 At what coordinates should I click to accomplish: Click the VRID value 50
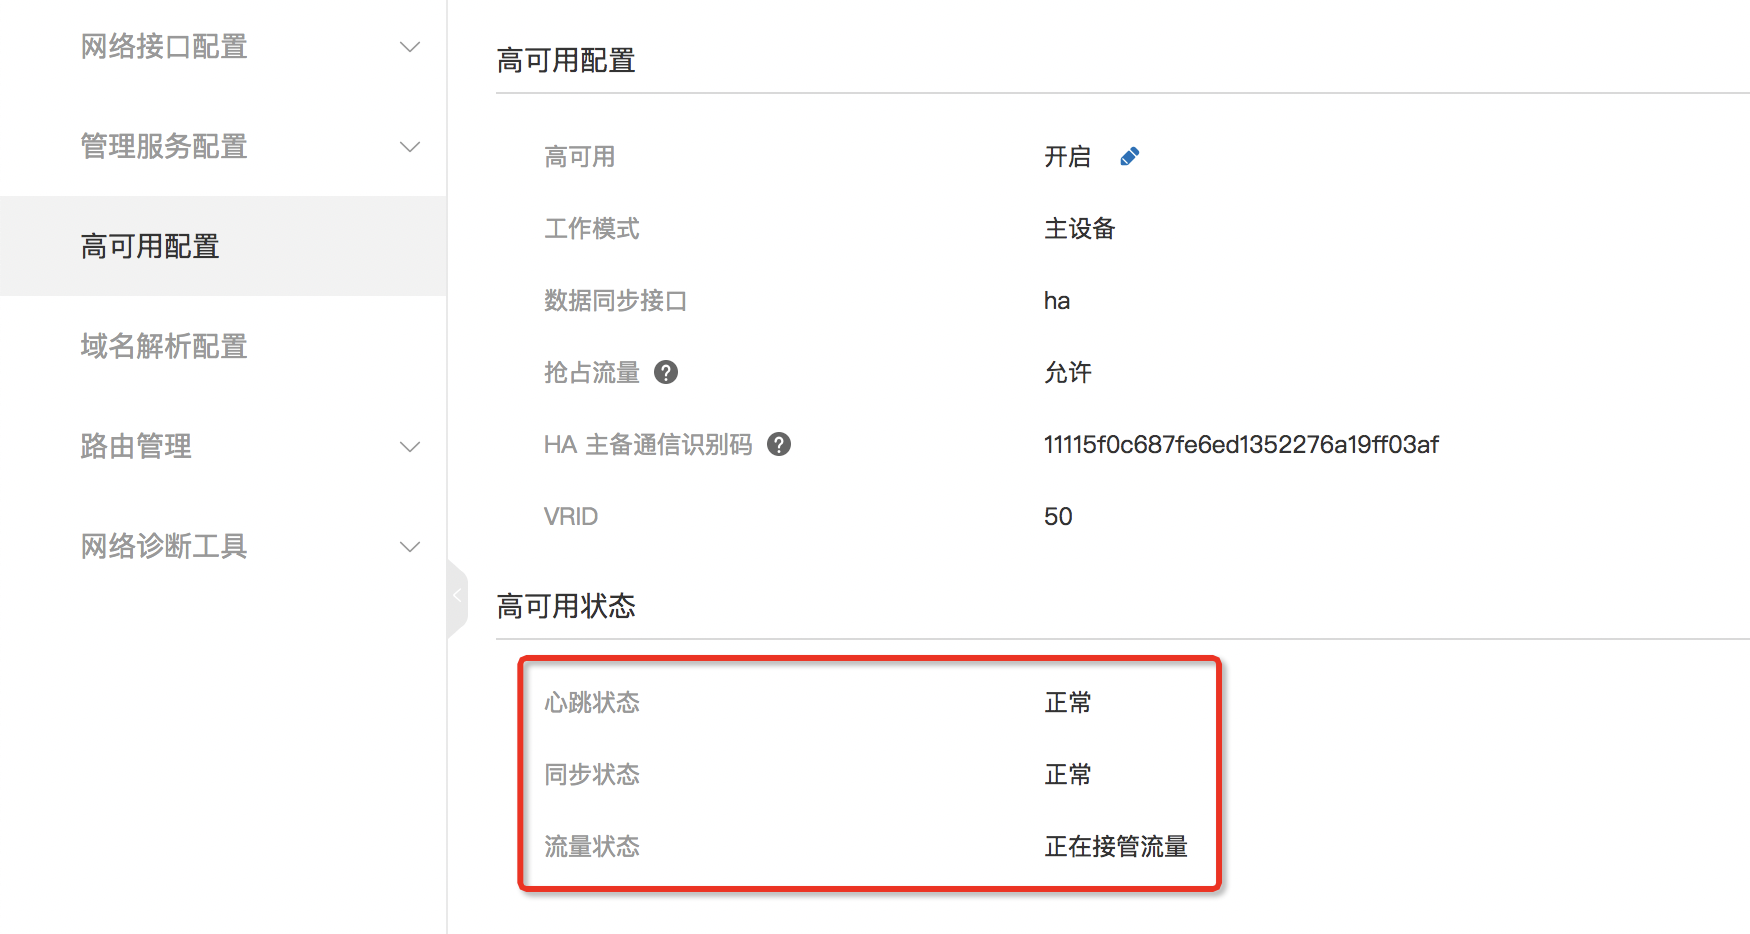(1058, 517)
